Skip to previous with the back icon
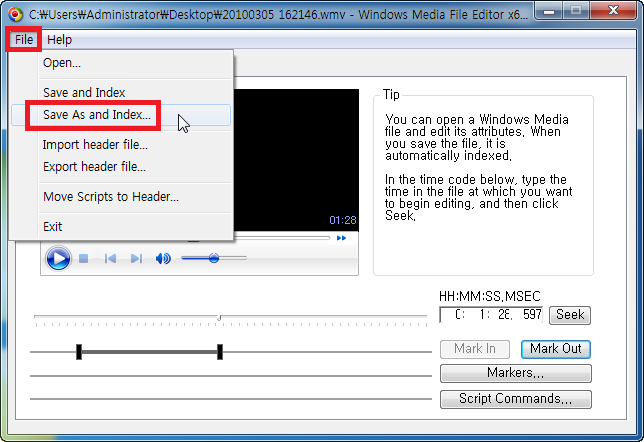 110,258
